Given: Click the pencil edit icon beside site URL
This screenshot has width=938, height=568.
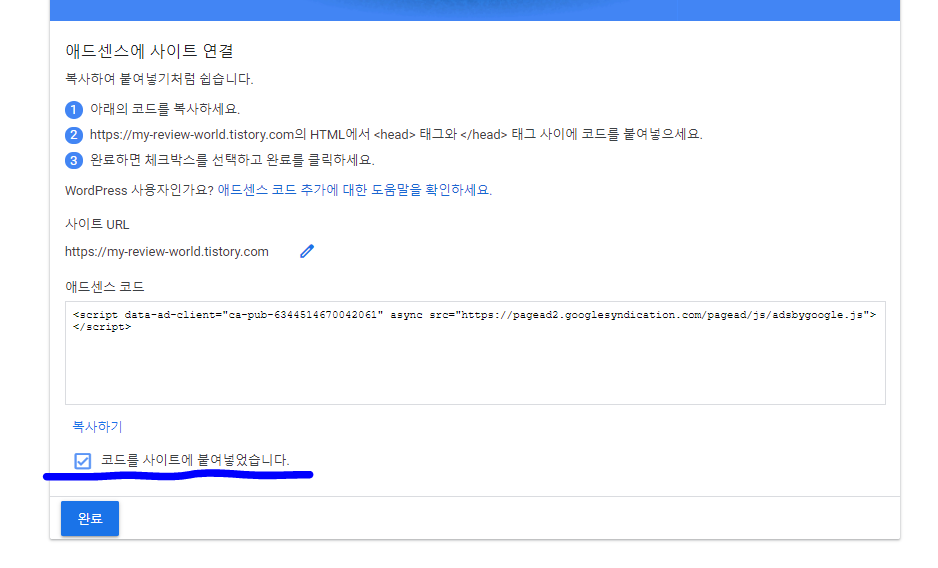Looking at the screenshot, I should point(307,251).
